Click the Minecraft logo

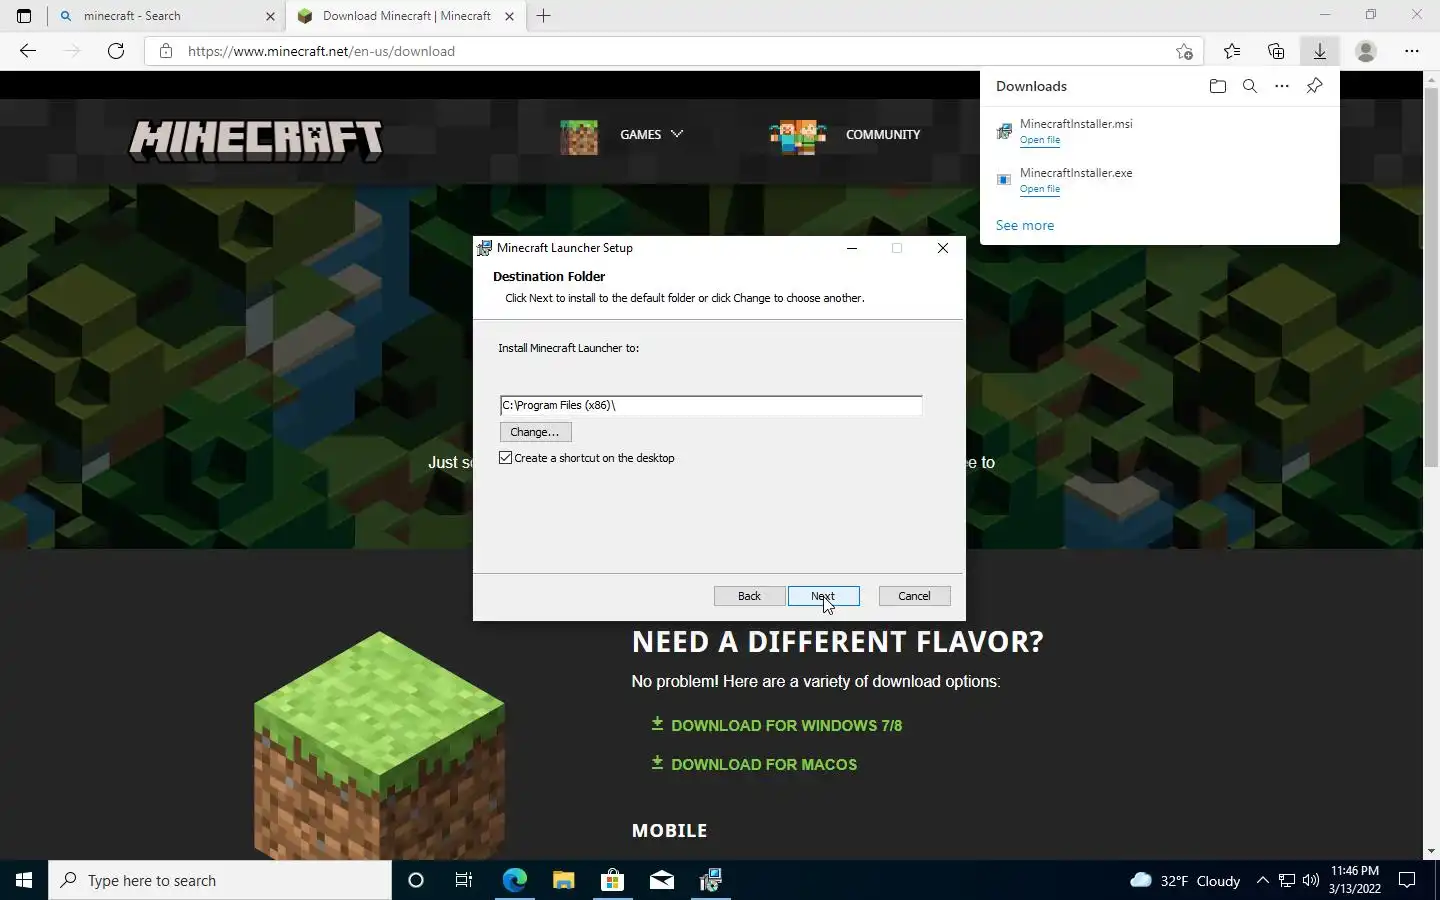coord(256,140)
